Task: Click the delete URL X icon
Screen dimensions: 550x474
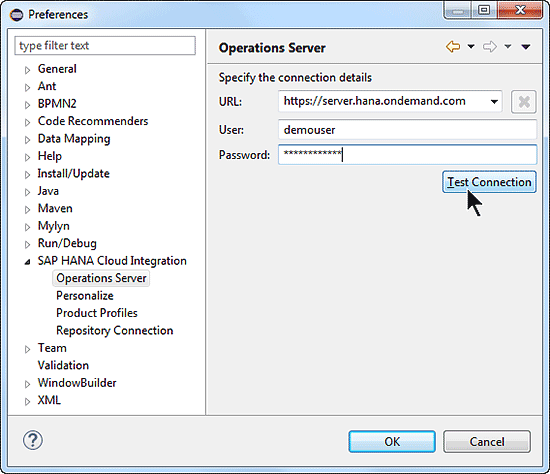Action: click(x=524, y=102)
